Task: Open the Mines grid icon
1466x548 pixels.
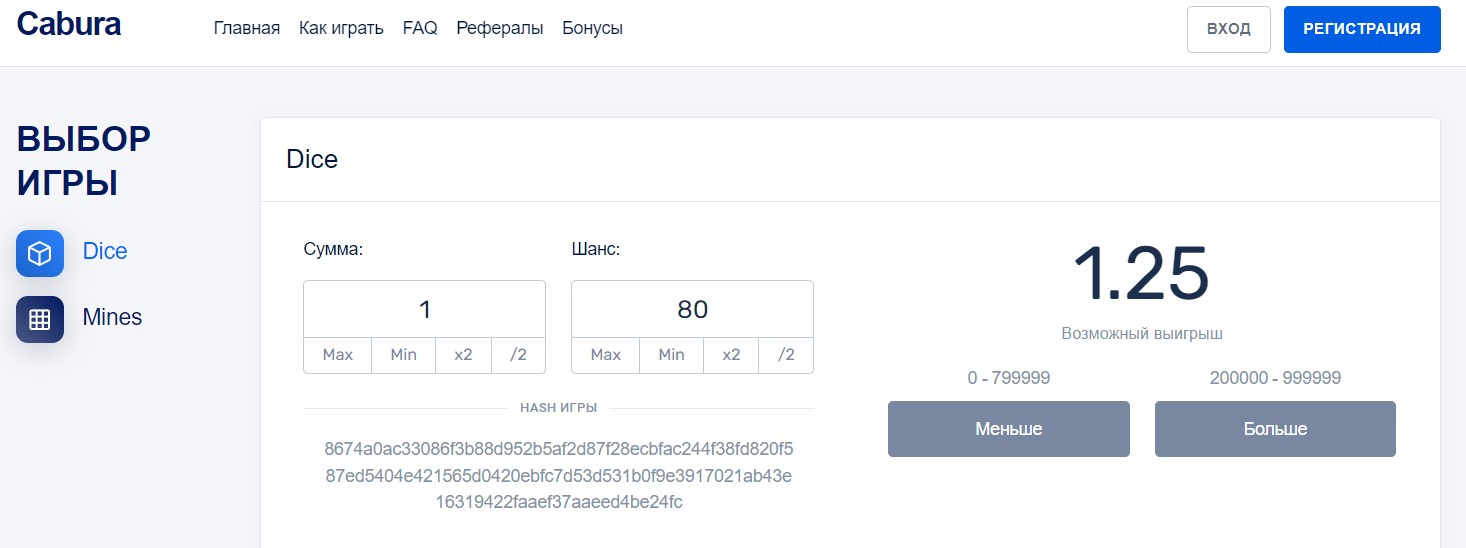Action: coord(40,319)
